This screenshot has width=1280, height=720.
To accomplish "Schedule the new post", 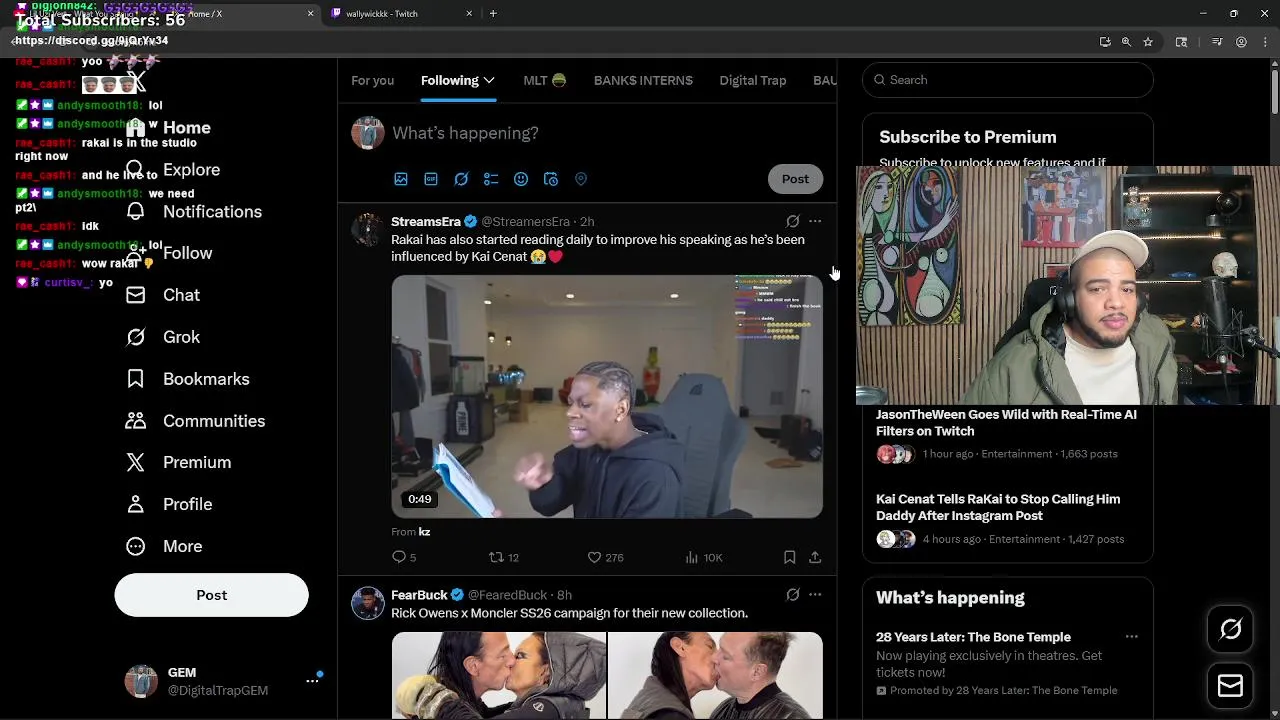I will 551,179.
